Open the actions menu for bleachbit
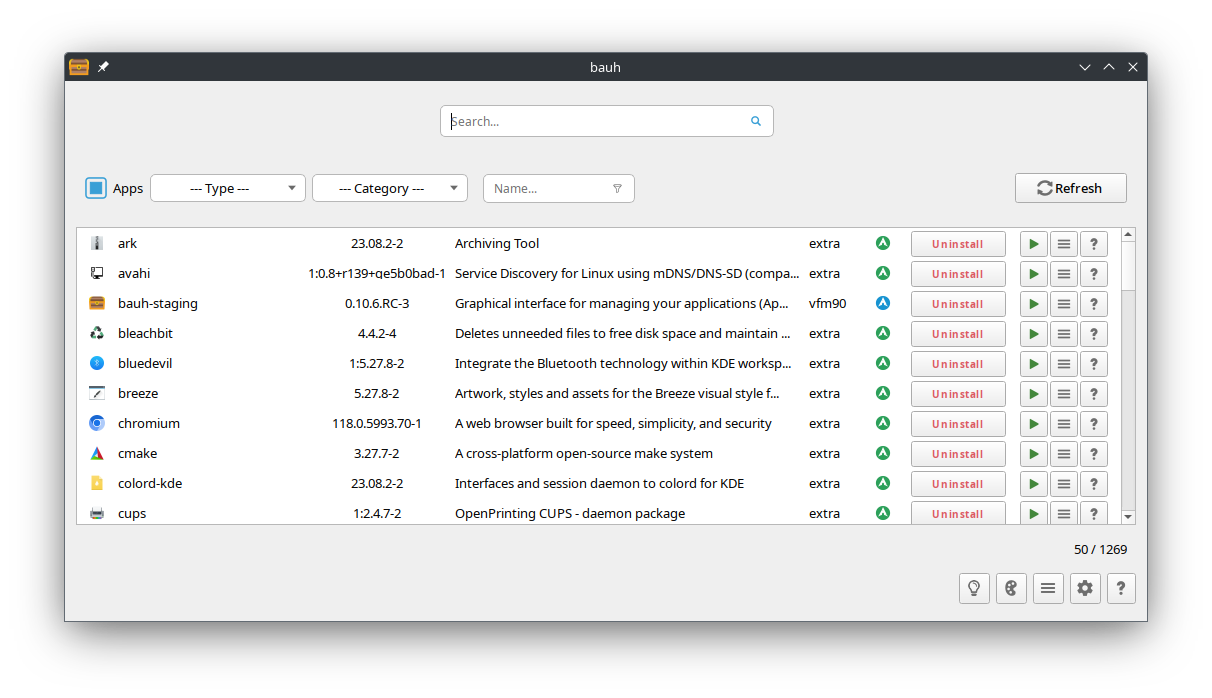Viewport: 1212px width, 698px height. pyautogui.click(x=1064, y=334)
